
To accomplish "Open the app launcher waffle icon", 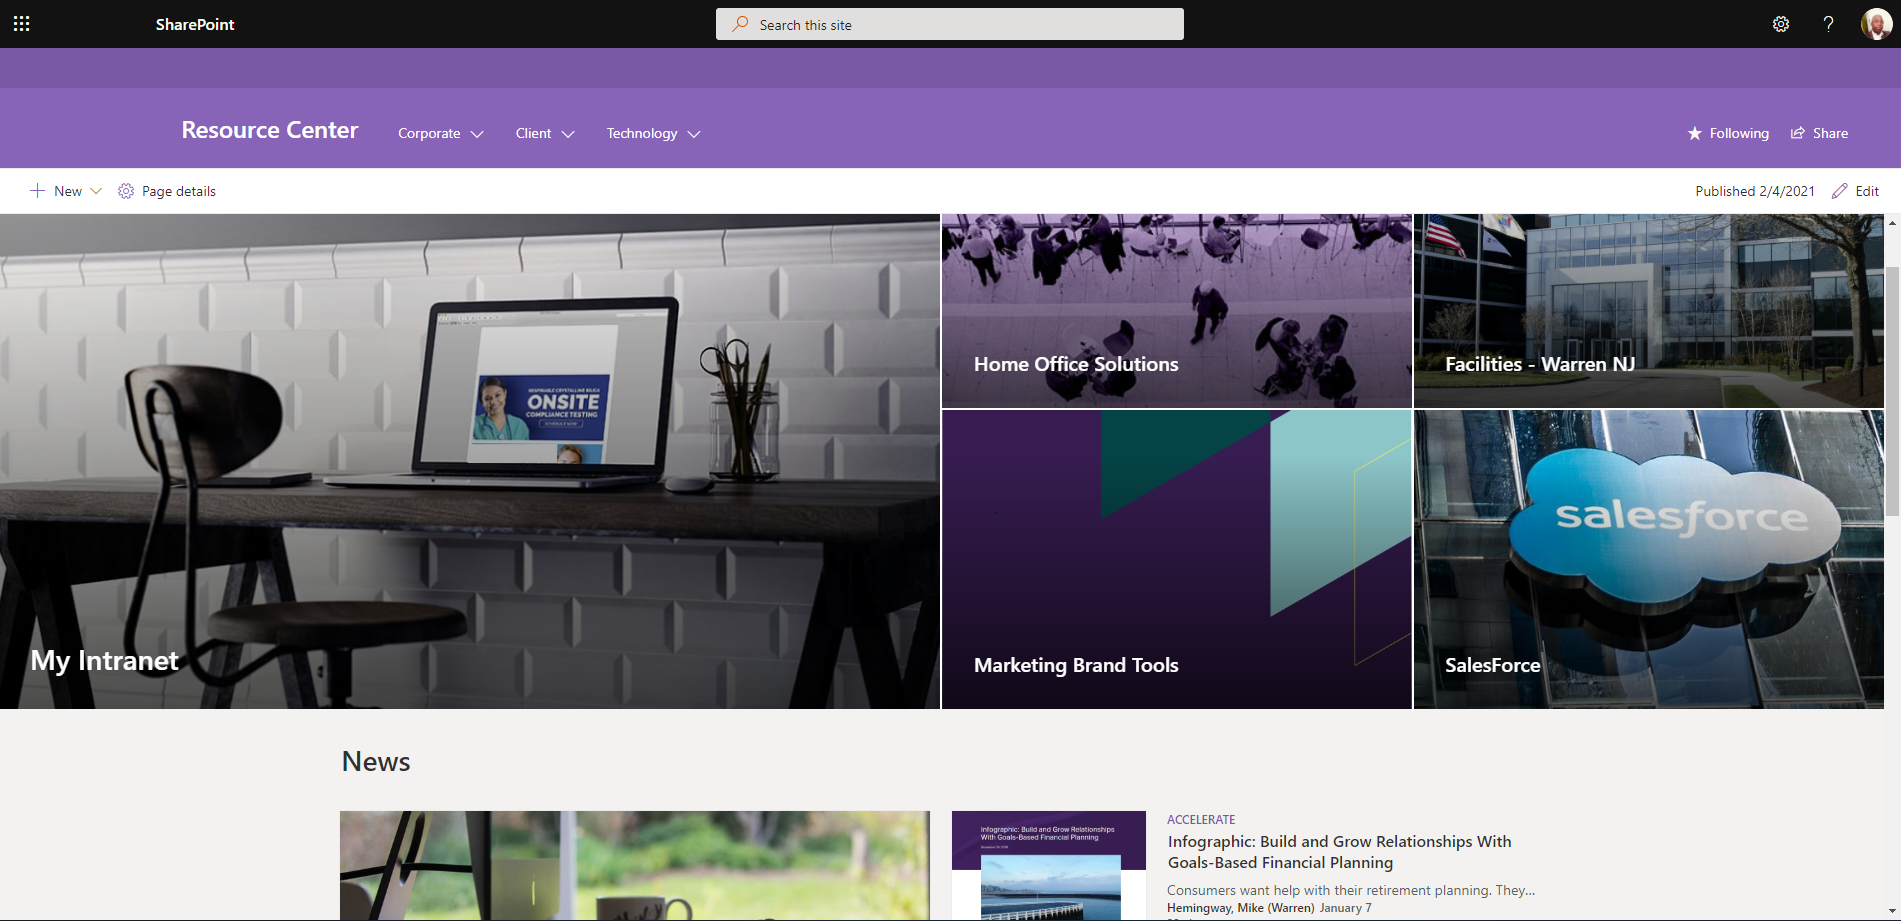I will tap(21, 24).
